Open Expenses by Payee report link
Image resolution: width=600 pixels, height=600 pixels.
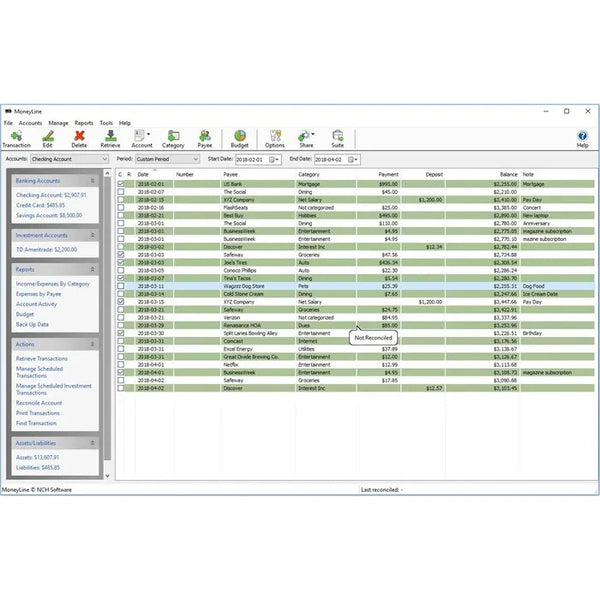[39, 294]
